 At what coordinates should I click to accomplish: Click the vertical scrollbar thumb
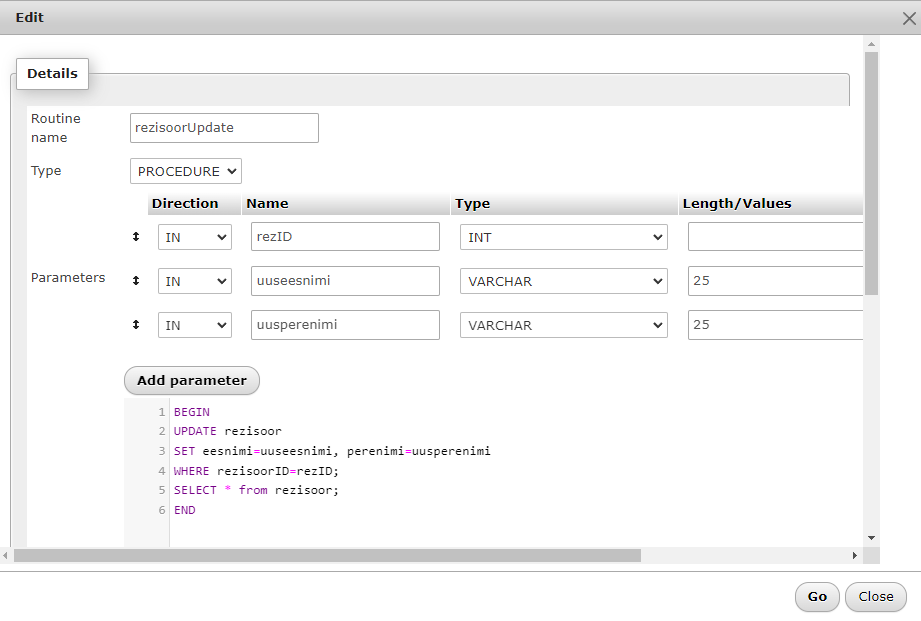(x=872, y=173)
